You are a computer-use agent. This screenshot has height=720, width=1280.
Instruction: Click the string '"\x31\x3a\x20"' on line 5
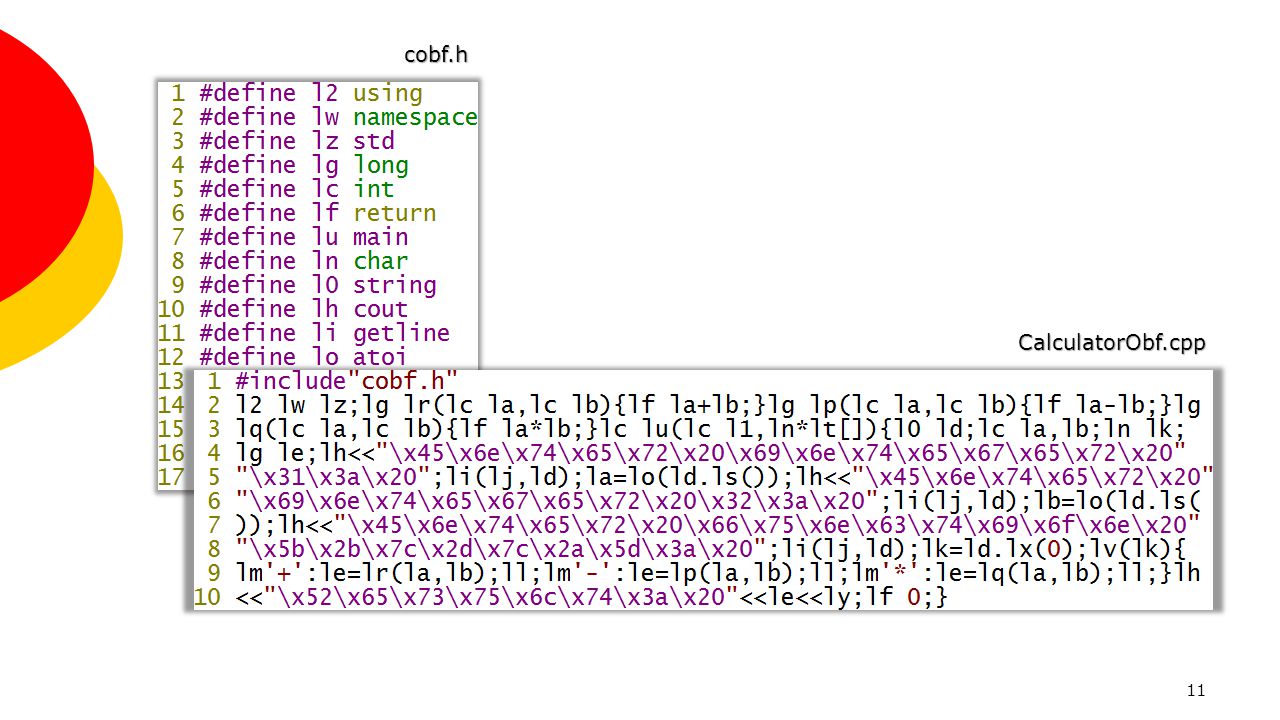pos(333,477)
